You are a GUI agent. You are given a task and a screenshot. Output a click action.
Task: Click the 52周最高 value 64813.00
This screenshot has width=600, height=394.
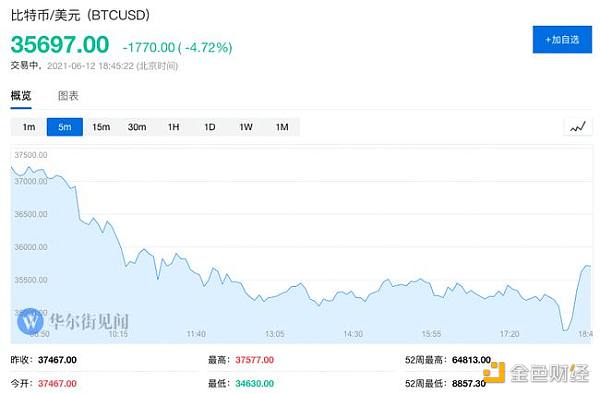(x=471, y=360)
